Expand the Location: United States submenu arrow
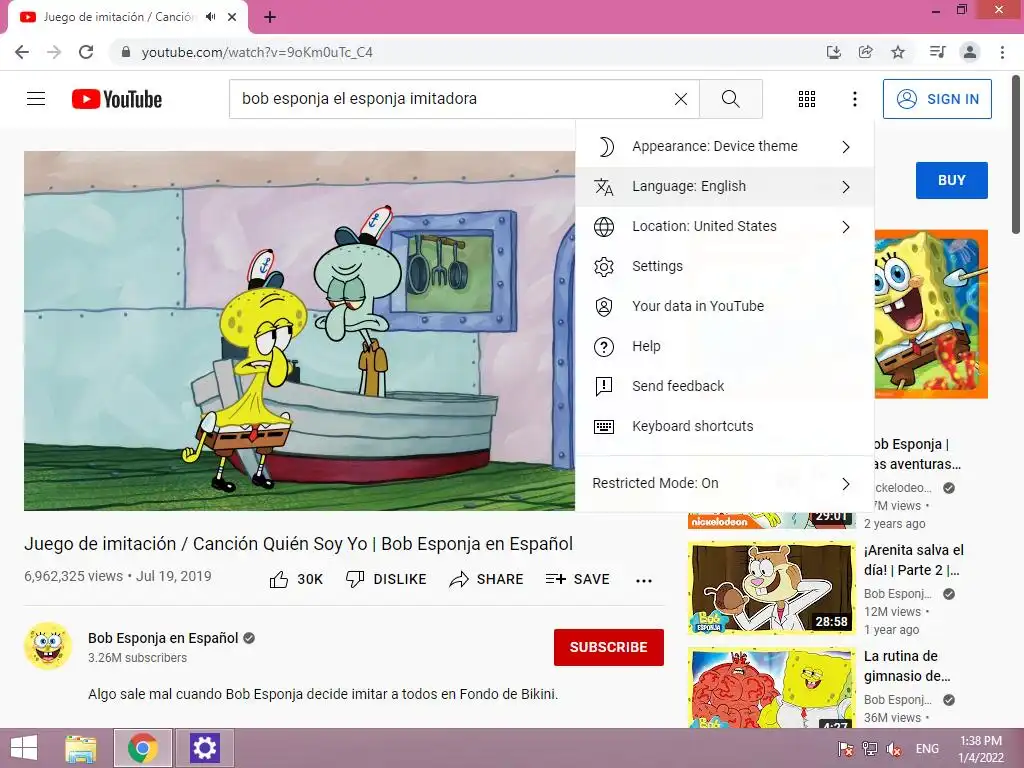Screen dimensions: 1024x768 tap(846, 227)
